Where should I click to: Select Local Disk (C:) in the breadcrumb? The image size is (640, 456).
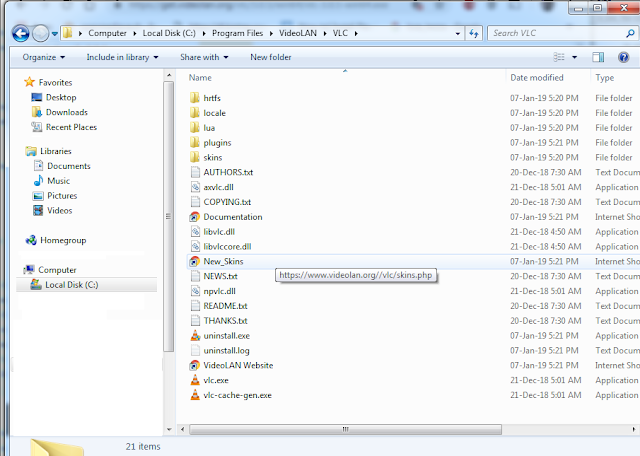[169, 33]
